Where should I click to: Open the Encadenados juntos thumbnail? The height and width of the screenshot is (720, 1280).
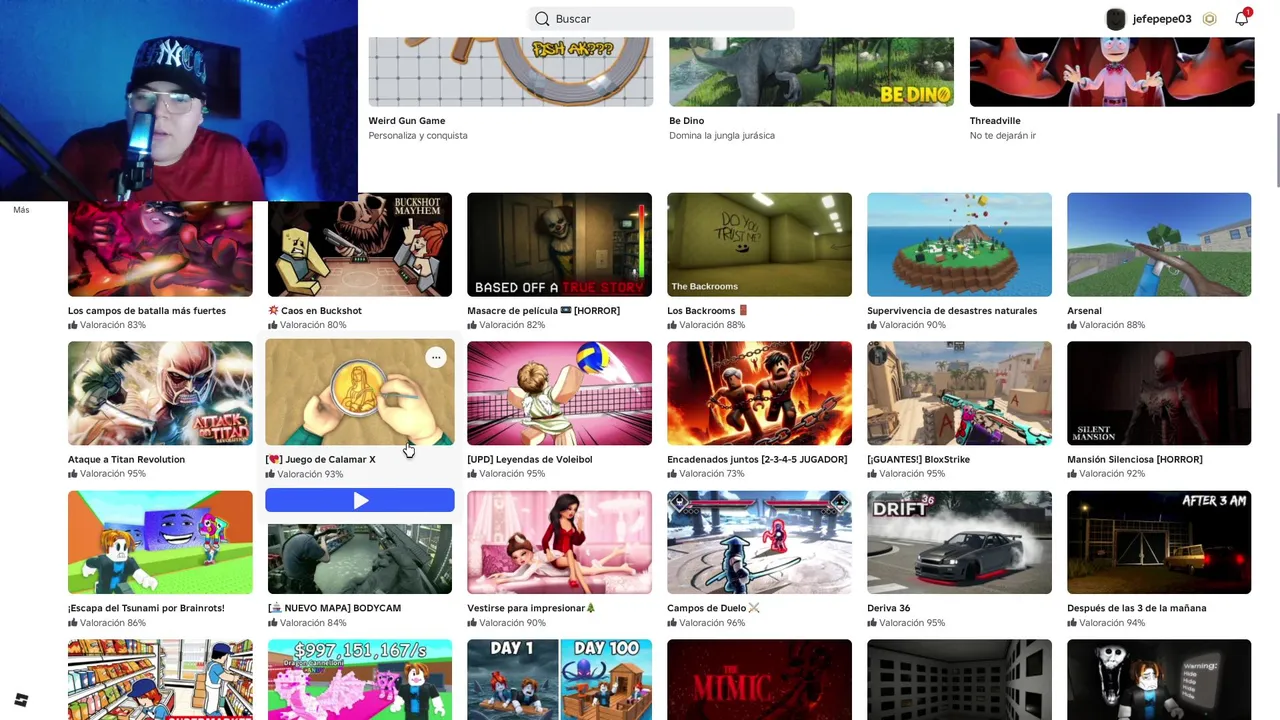759,393
